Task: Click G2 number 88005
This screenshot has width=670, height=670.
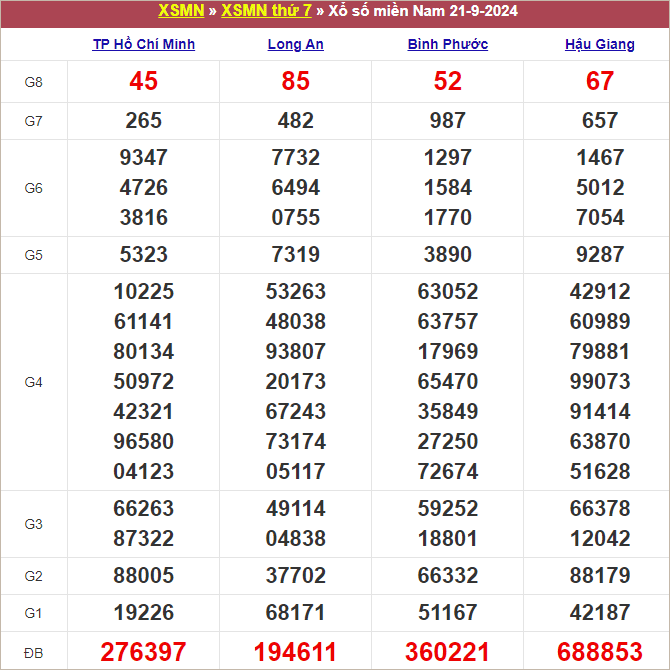Action: [144, 576]
